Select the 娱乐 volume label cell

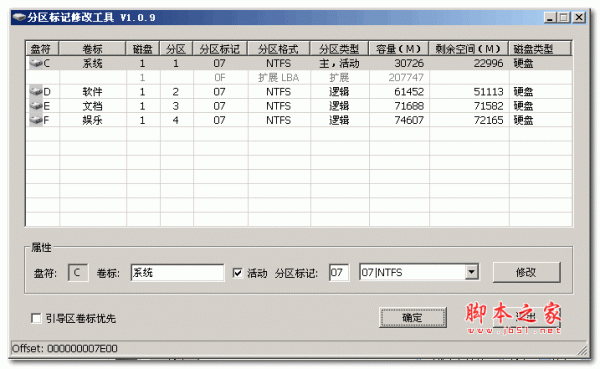[92, 120]
